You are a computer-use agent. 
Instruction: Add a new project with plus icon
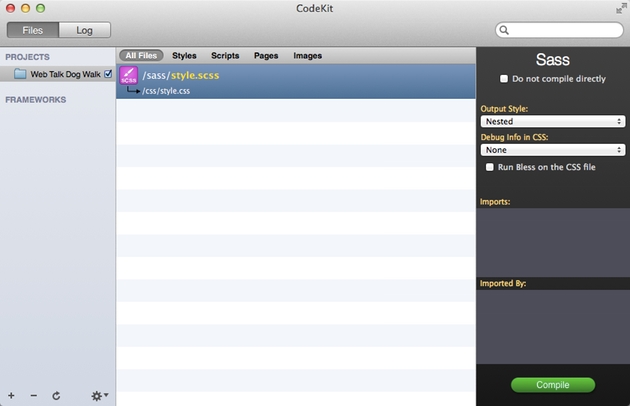11,396
